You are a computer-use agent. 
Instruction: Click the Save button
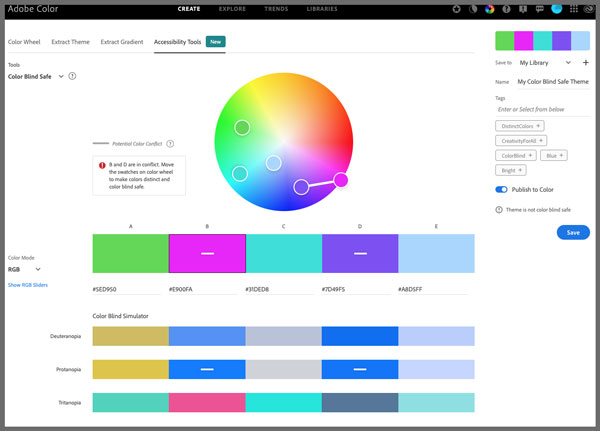pos(573,232)
